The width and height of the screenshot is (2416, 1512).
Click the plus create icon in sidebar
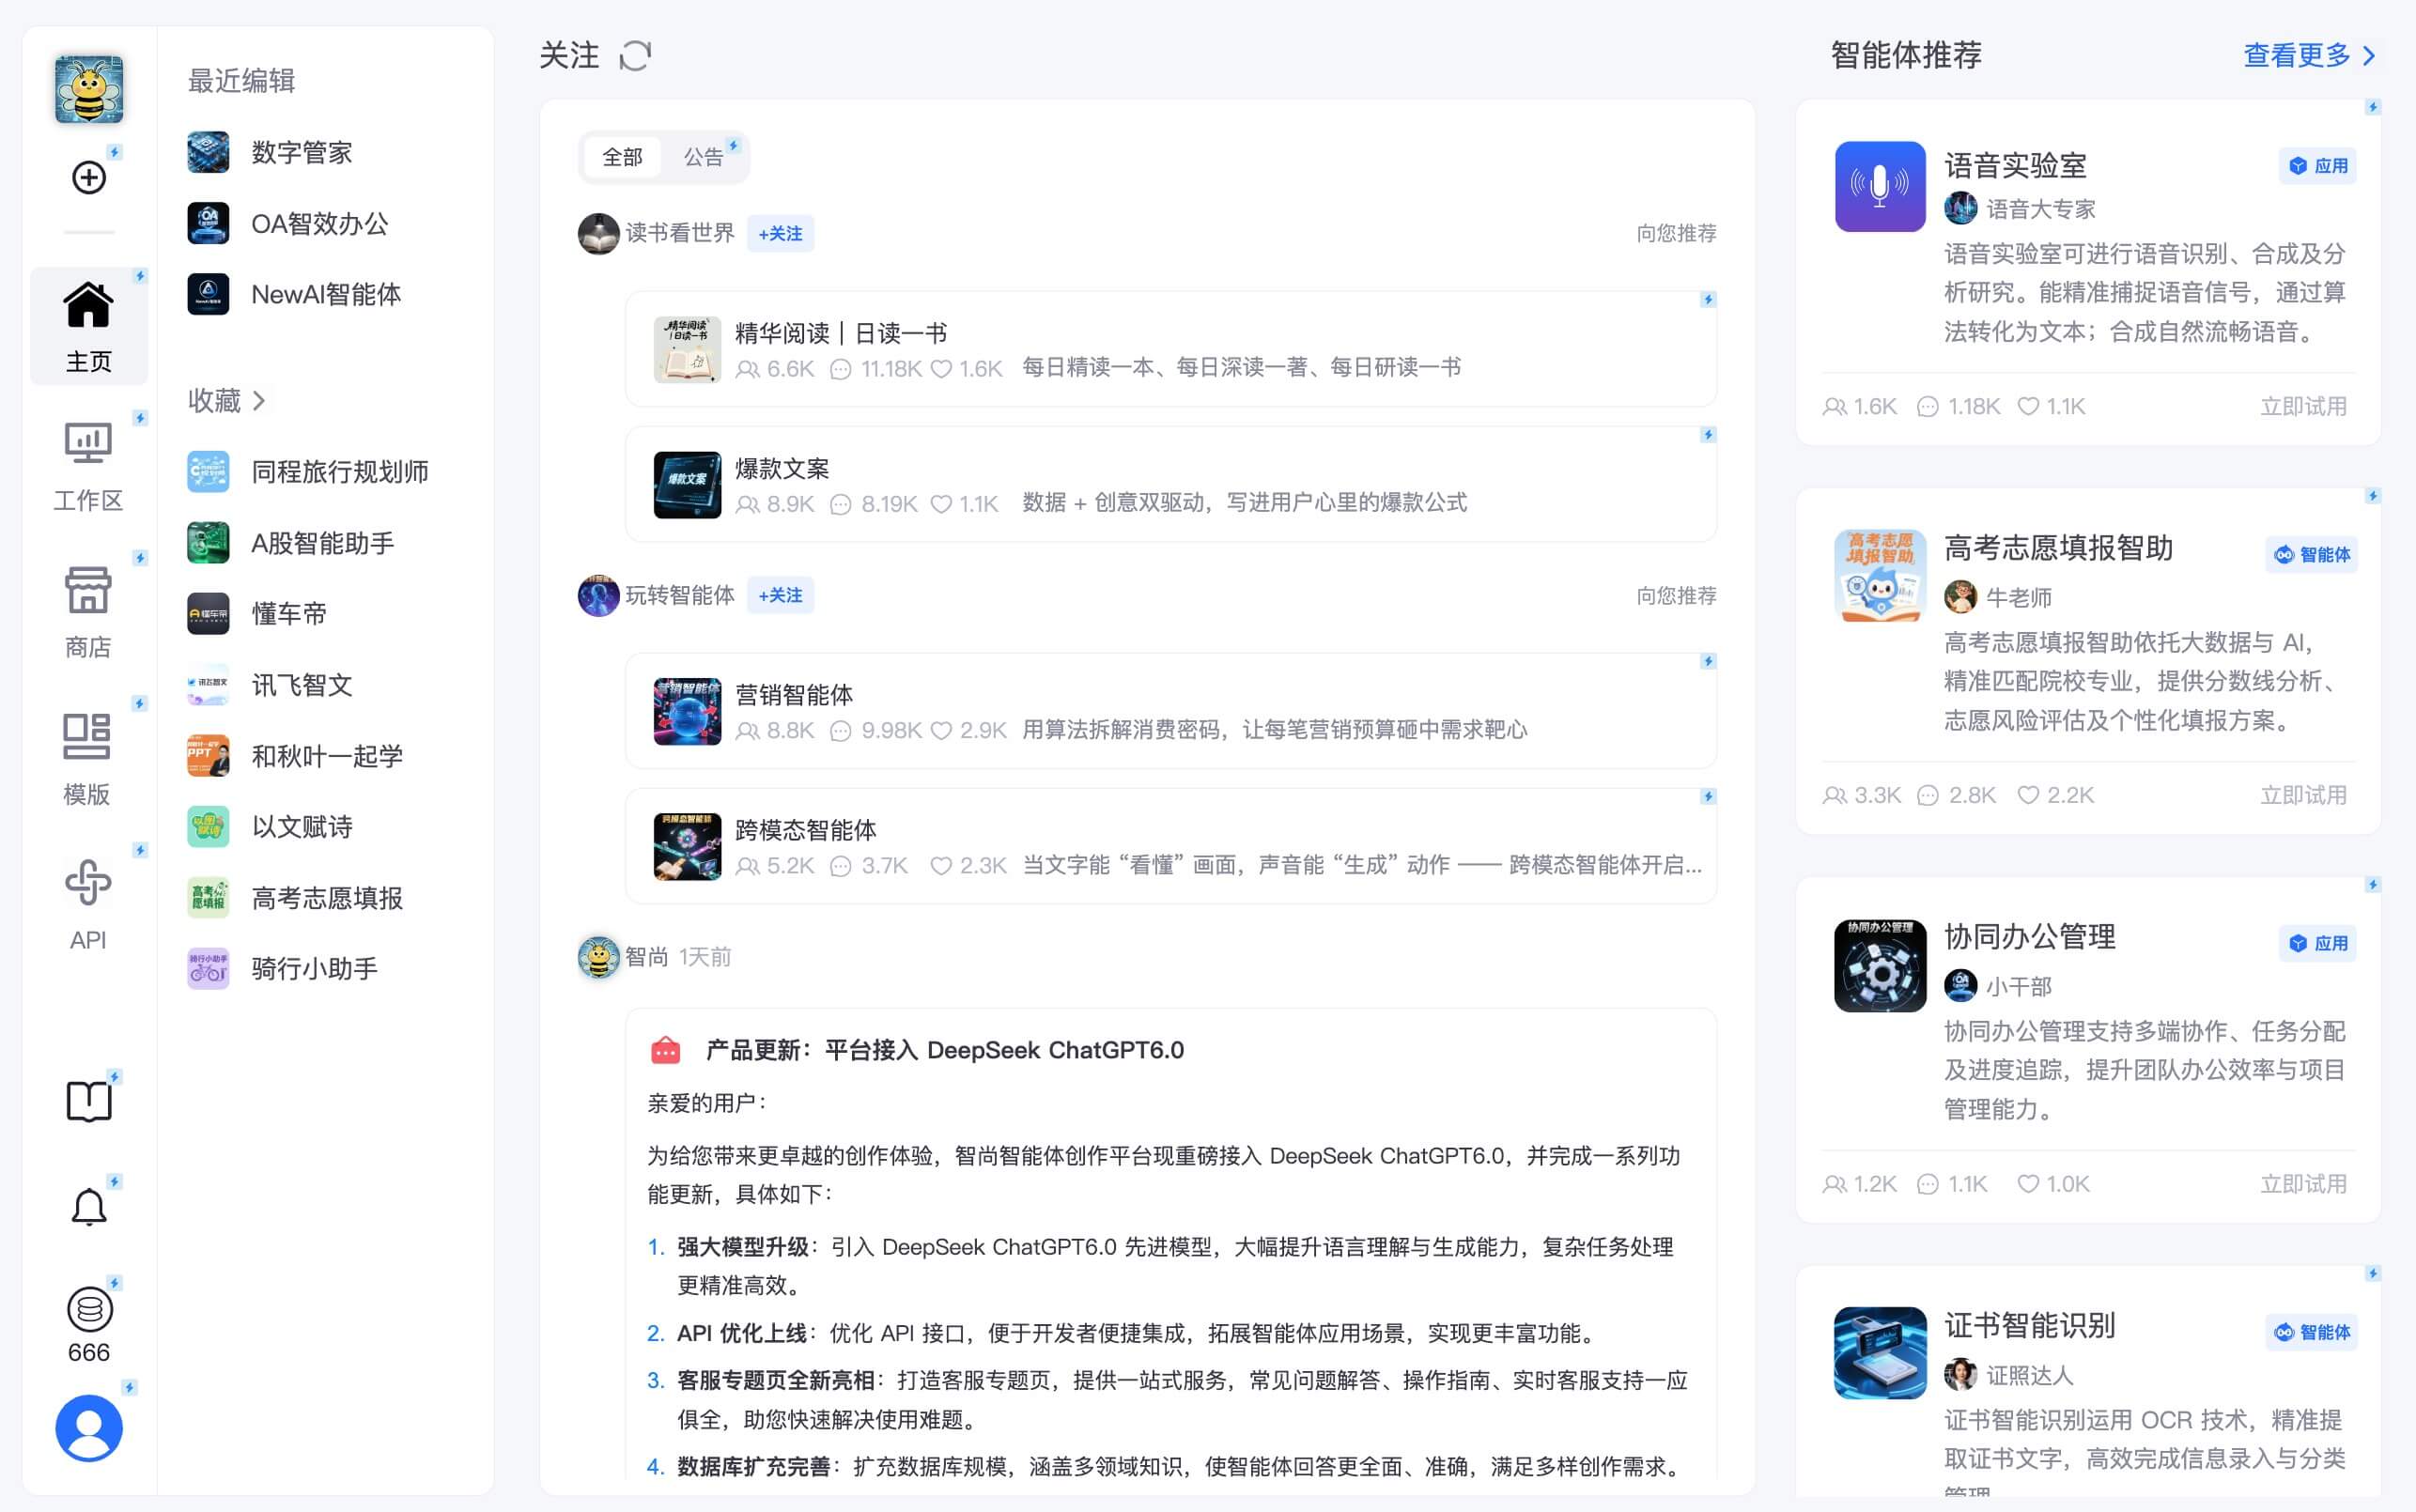(x=88, y=178)
